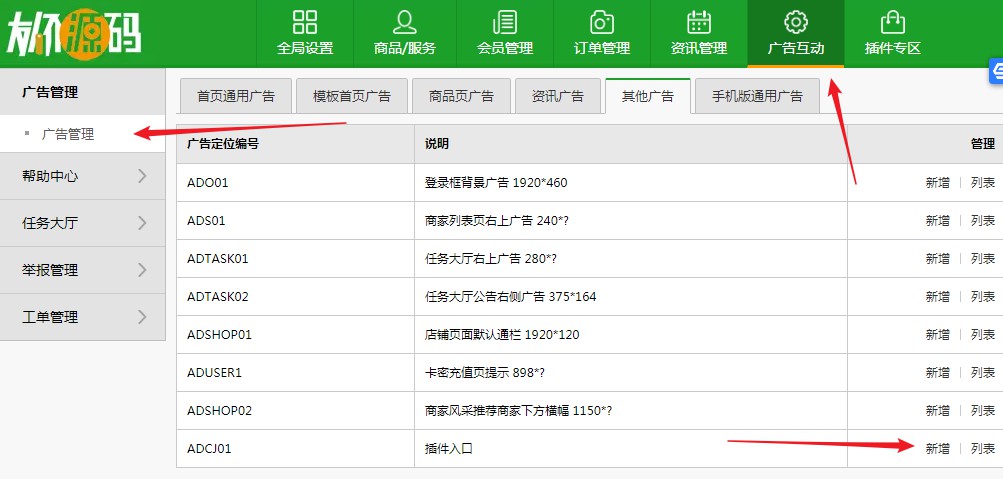1003x479 pixels.
Task: Click the 订单管理 camera icon
Action: coord(601,23)
